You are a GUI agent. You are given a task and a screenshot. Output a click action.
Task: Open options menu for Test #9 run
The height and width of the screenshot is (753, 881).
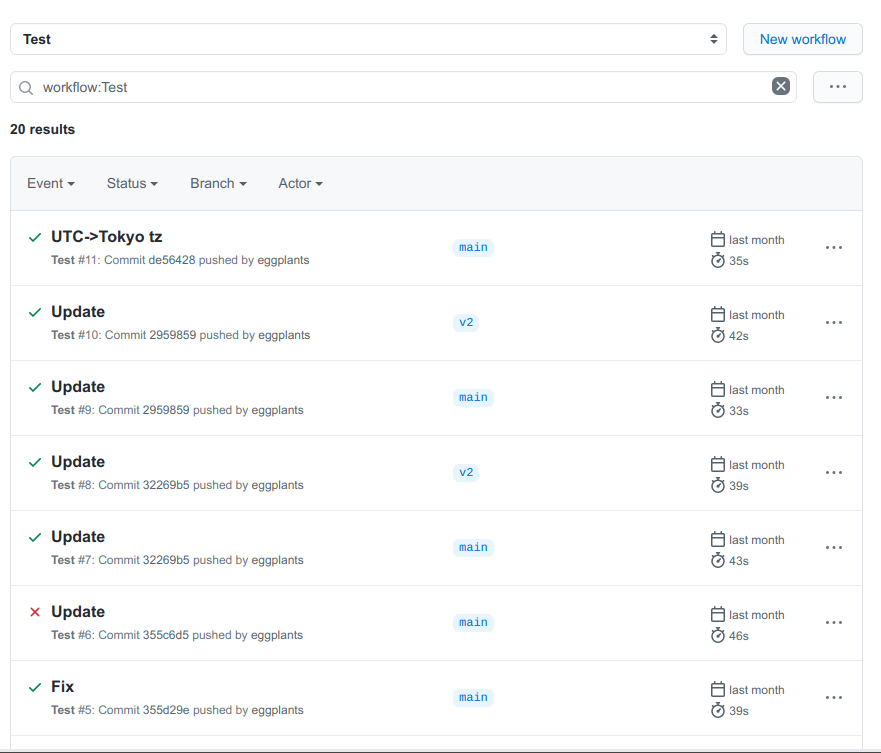pos(834,398)
